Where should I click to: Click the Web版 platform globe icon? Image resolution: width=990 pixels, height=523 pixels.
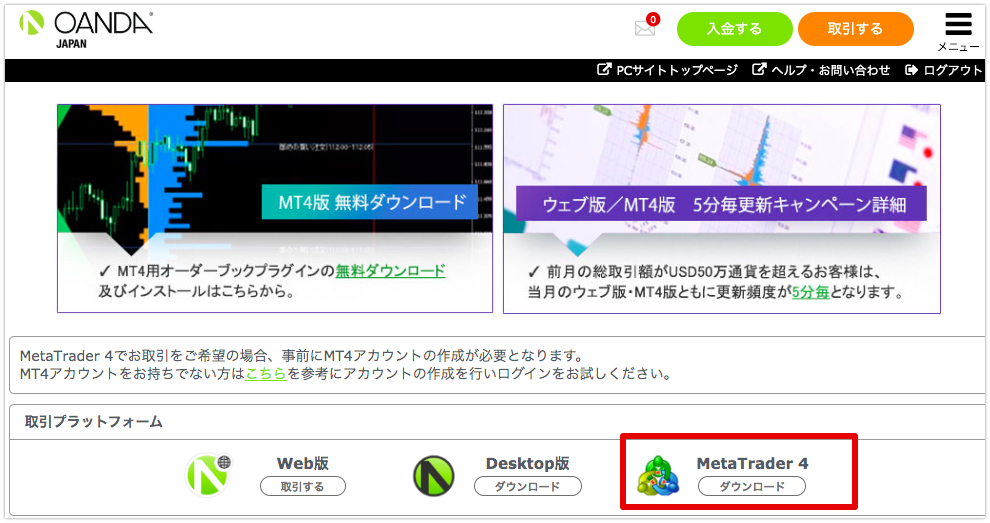209,475
